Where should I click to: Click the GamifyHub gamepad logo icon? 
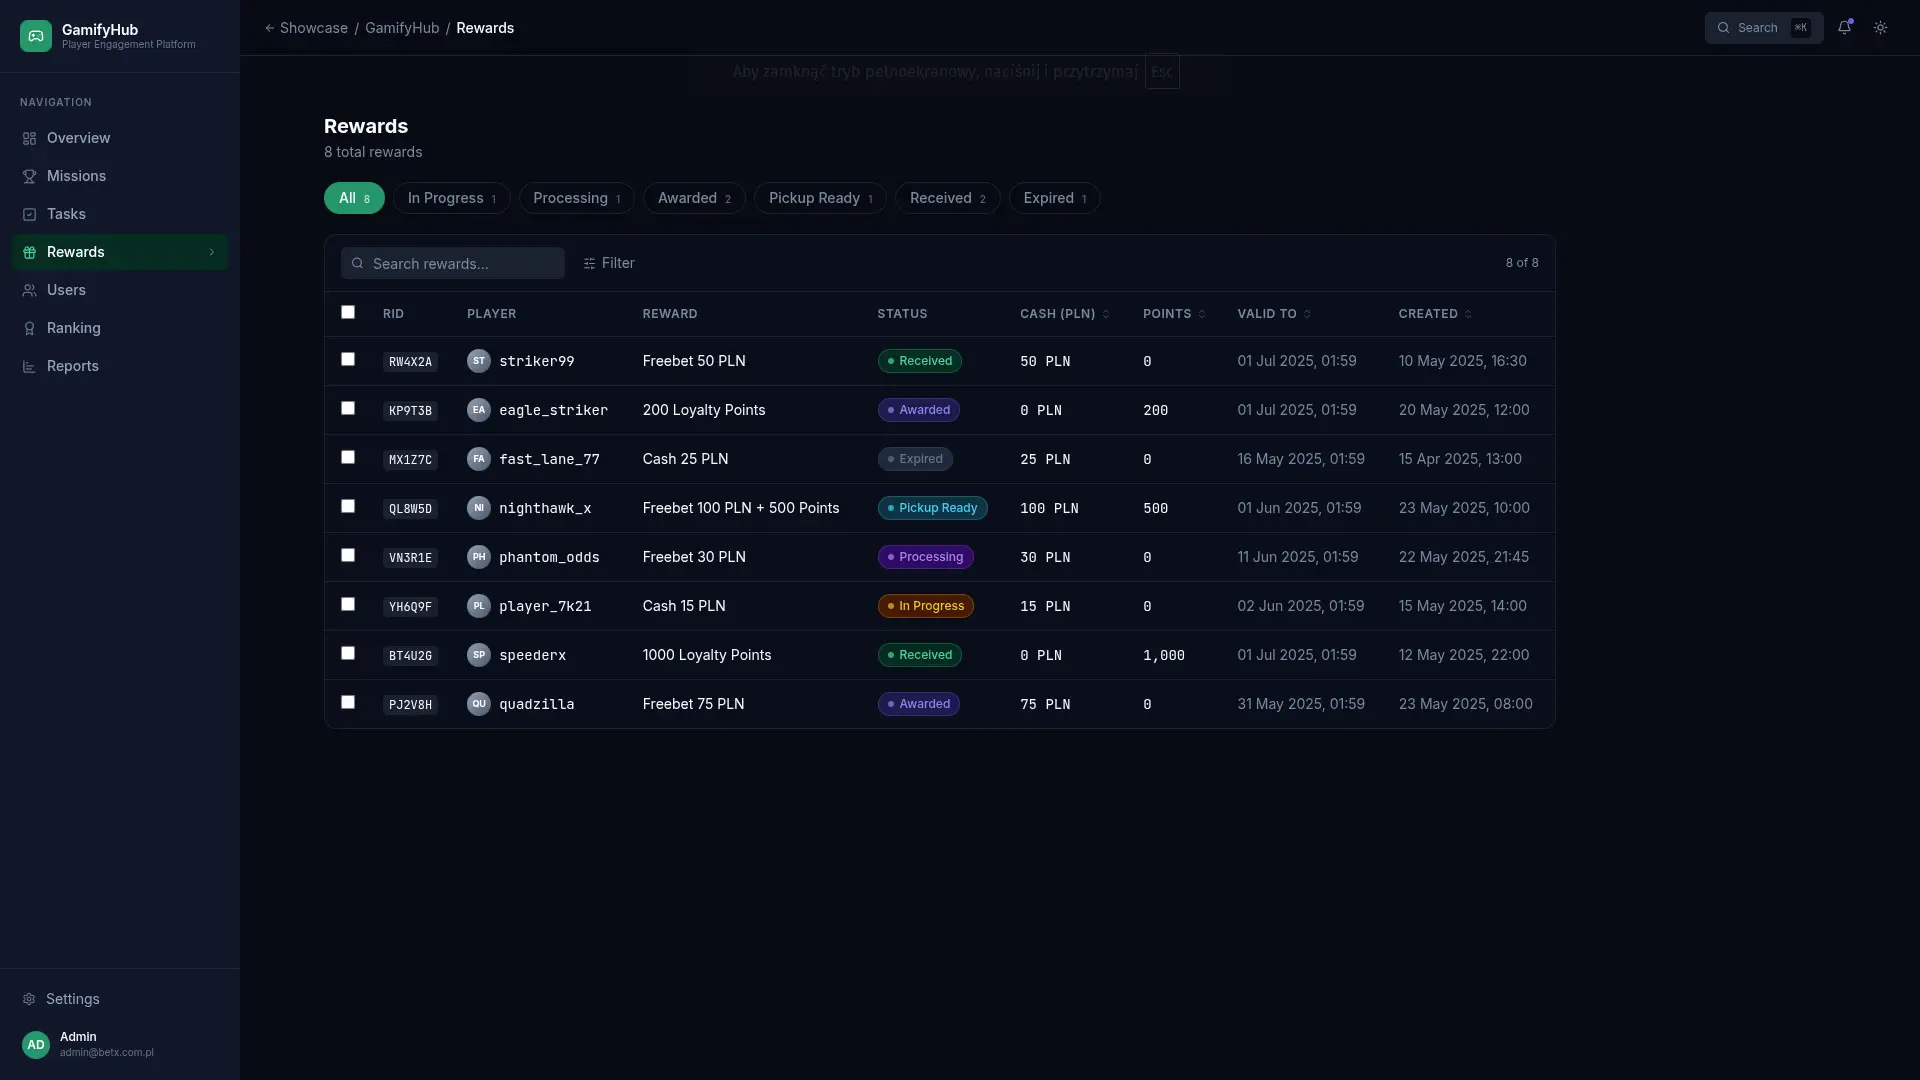coord(36,36)
